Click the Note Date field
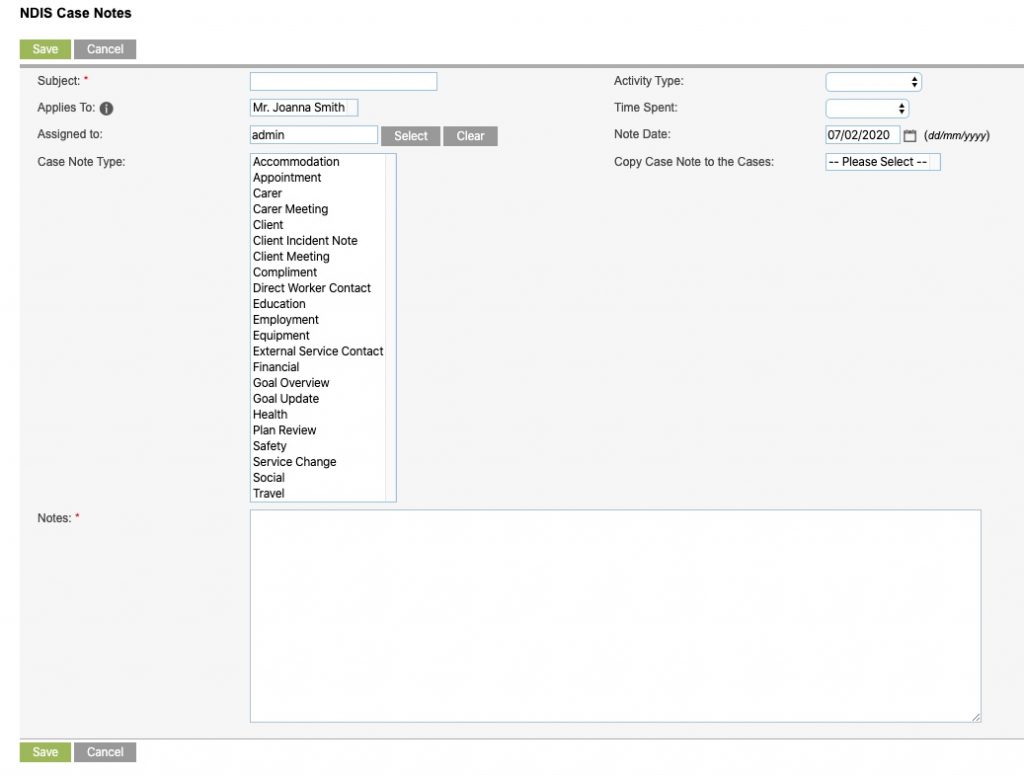This screenshot has height=775, width=1024. pyautogui.click(x=862, y=135)
